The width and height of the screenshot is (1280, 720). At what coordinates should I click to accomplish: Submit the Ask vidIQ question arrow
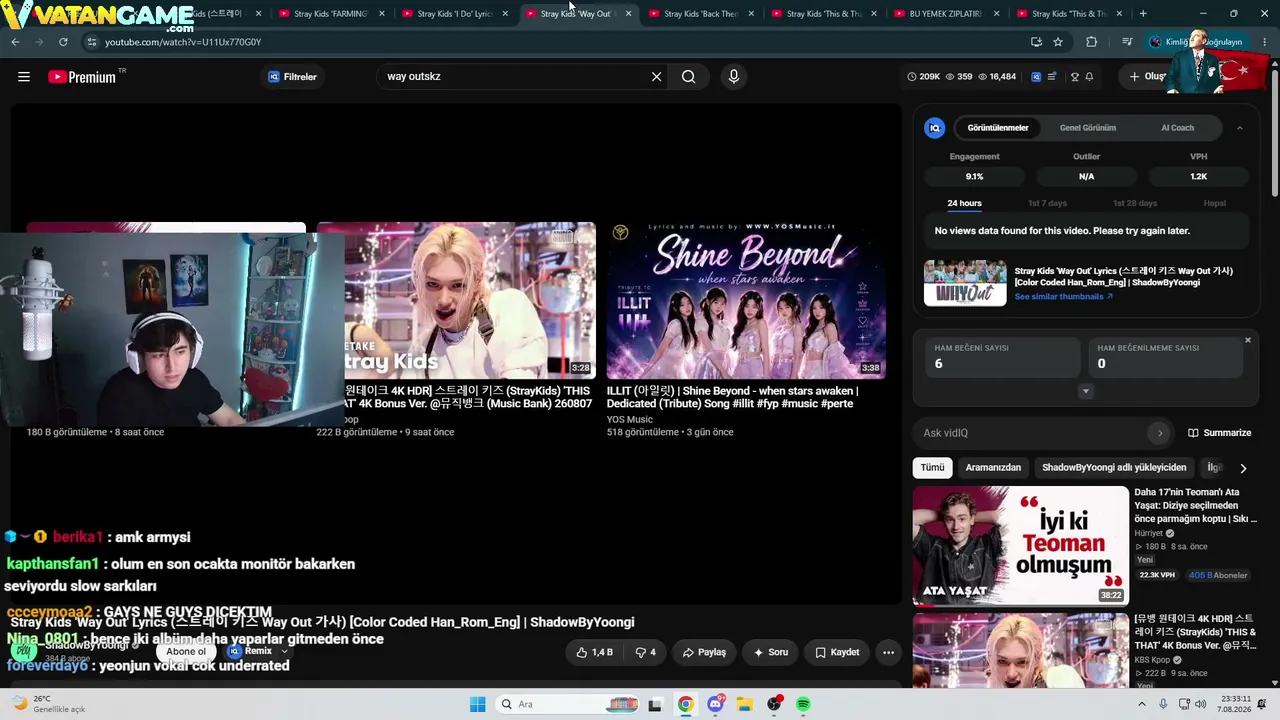pyautogui.click(x=1159, y=433)
